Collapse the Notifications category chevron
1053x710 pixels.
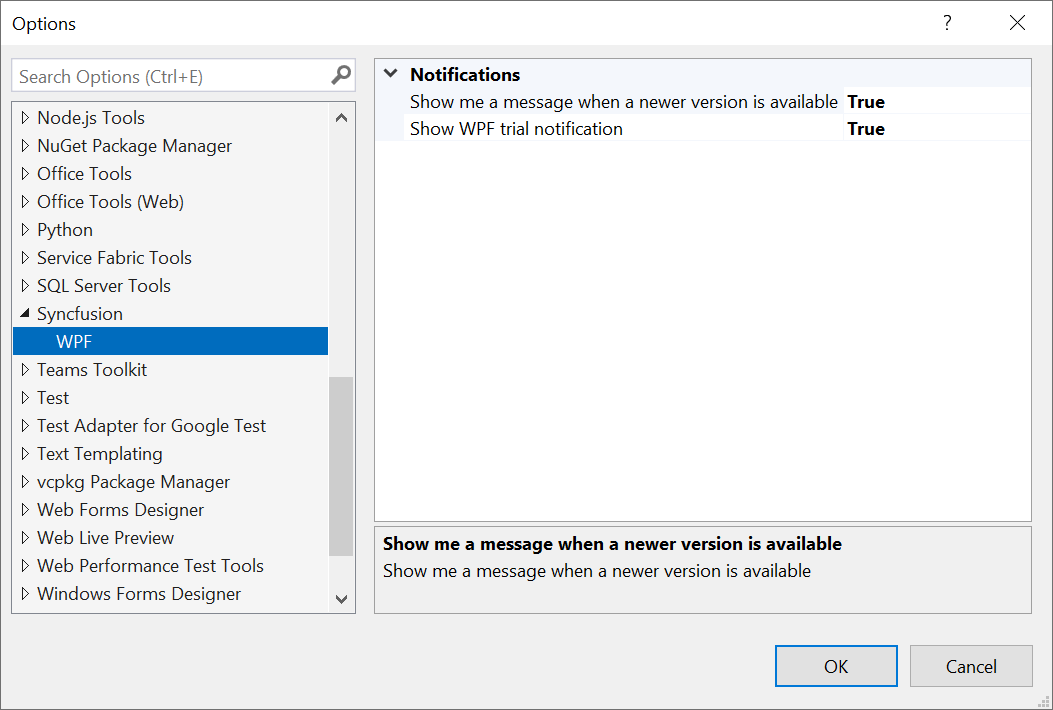pos(390,74)
